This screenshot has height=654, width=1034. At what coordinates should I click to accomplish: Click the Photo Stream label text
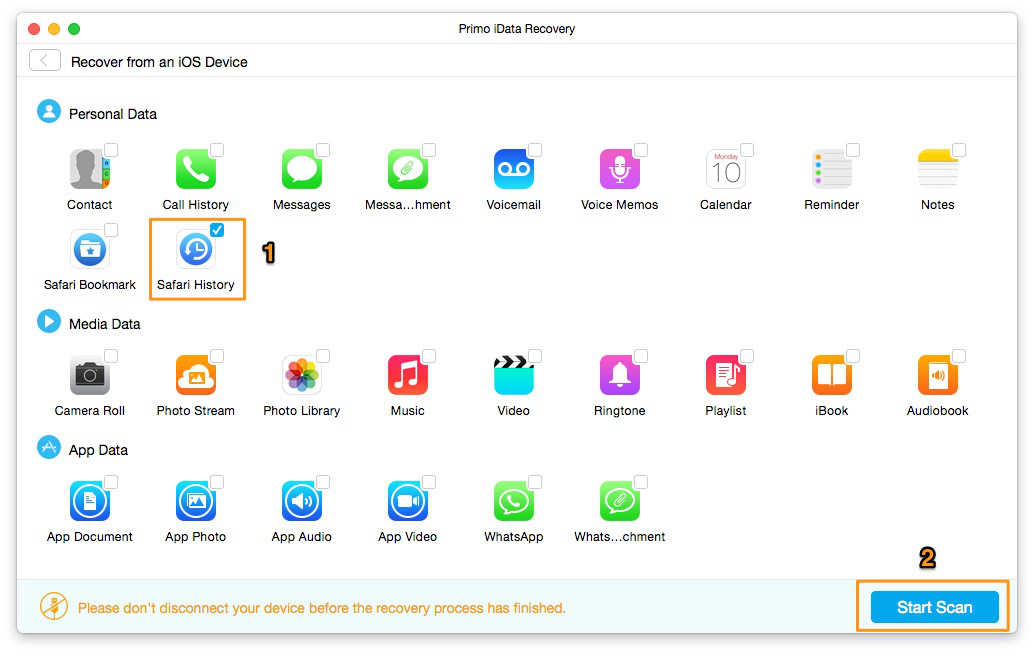(196, 411)
